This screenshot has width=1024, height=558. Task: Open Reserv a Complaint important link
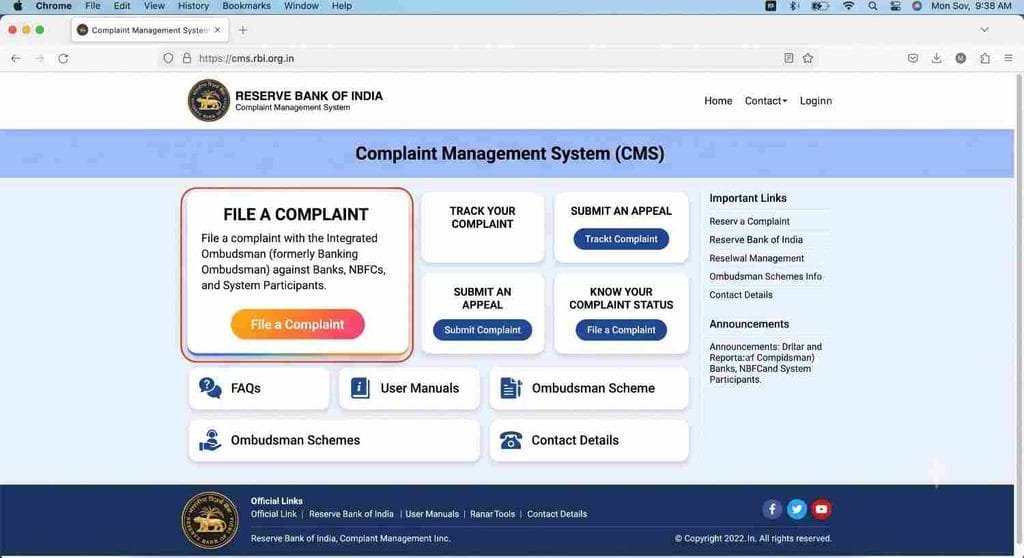(x=749, y=222)
